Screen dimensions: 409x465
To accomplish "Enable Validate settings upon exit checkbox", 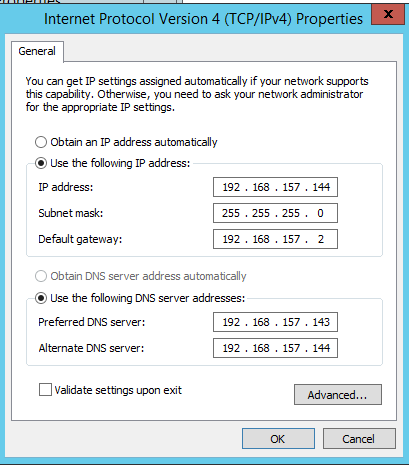I will point(45,390).
